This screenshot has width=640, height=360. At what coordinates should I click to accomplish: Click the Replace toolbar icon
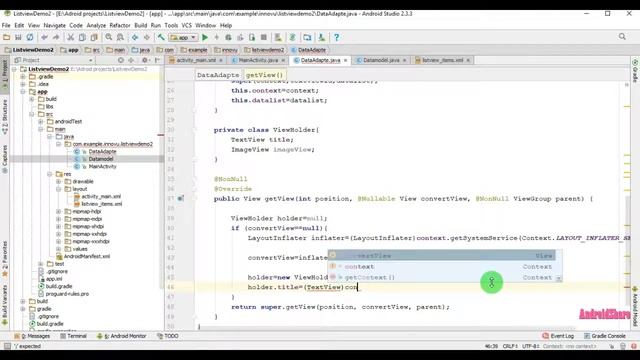click(x=120, y=37)
